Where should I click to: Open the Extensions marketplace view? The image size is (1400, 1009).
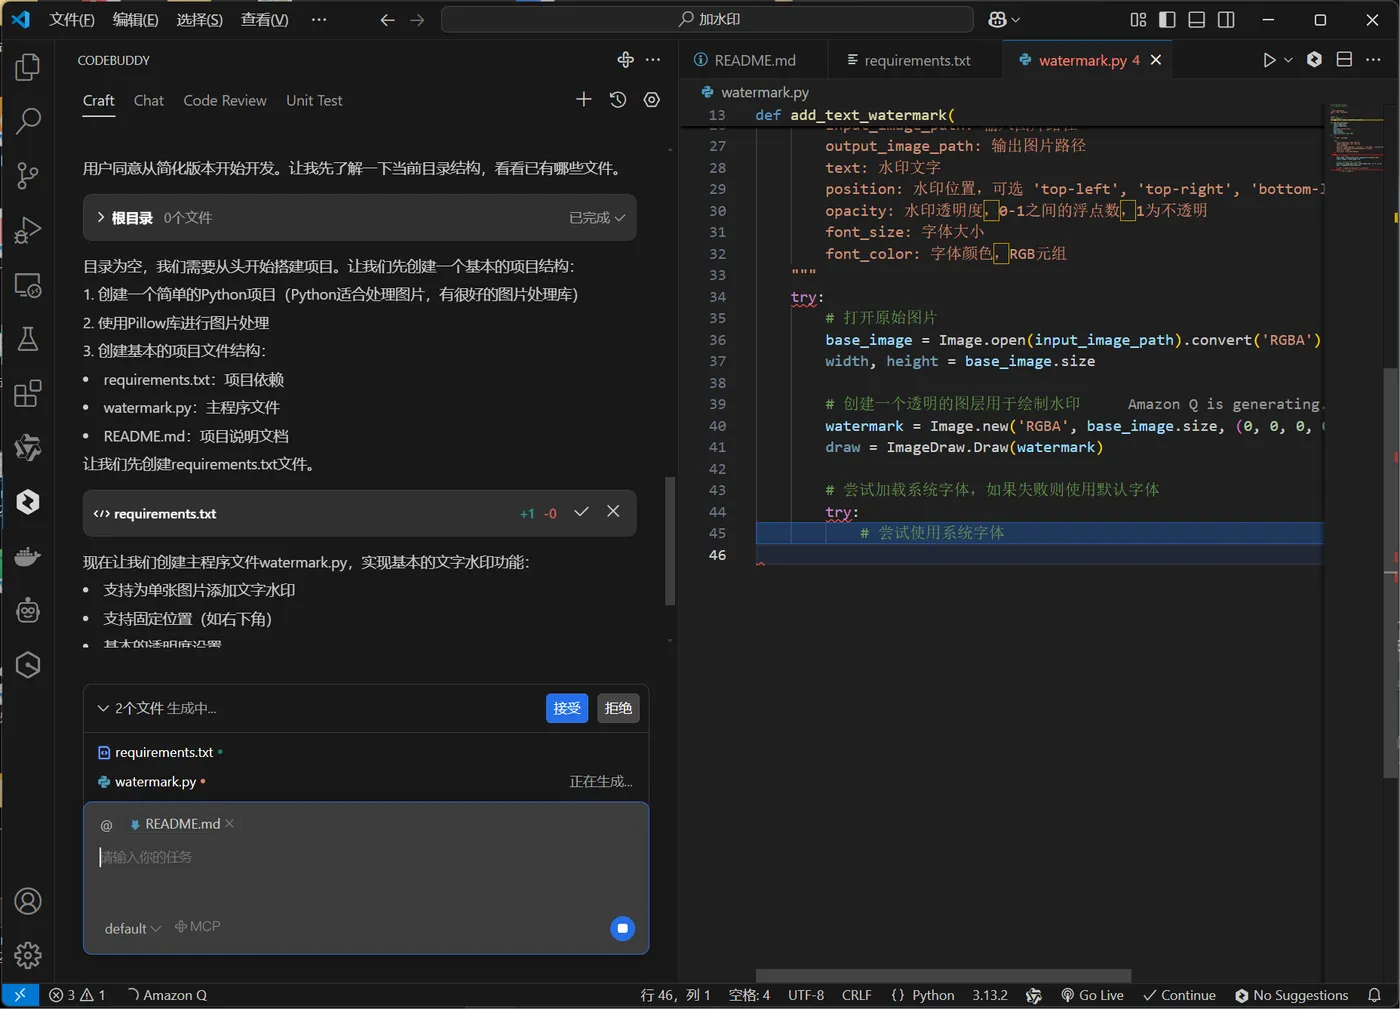[x=27, y=393]
